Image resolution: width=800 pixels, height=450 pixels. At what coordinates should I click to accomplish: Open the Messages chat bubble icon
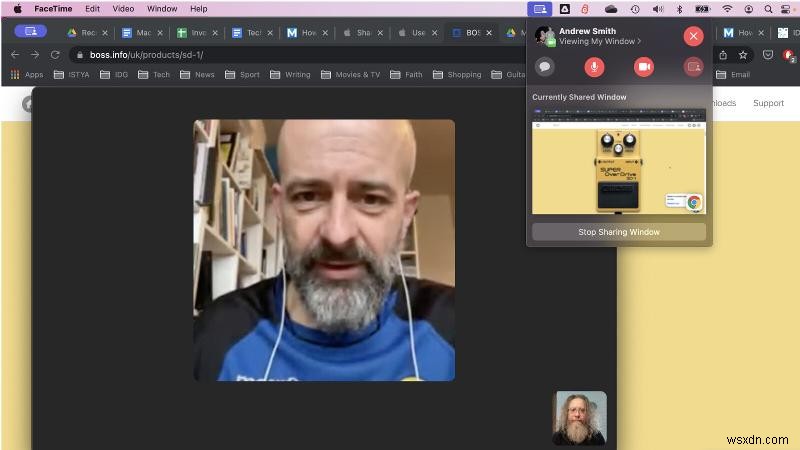point(545,67)
